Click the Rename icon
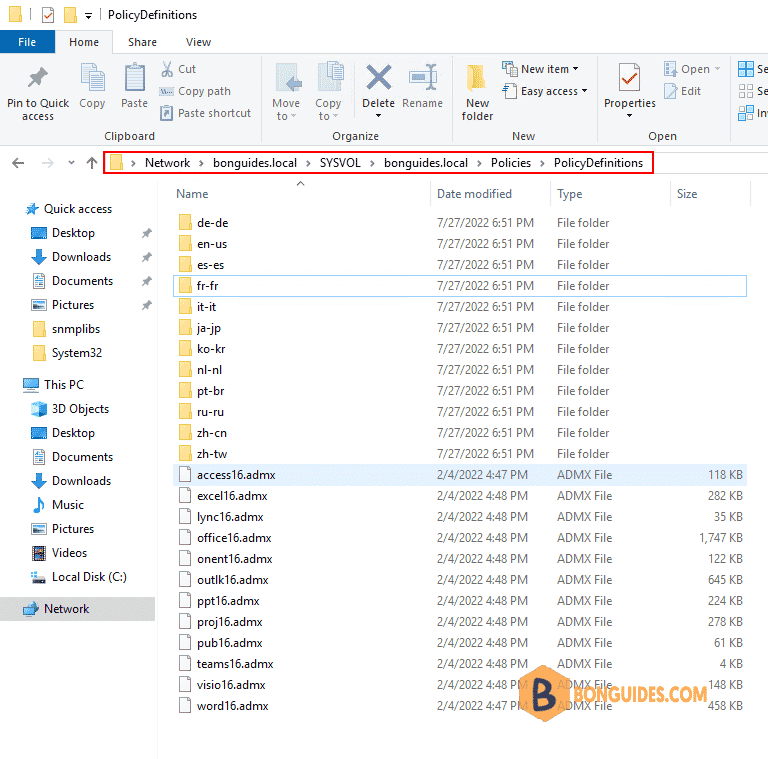The height and width of the screenshot is (759, 768). pyautogui.click(x=423, y=77)
